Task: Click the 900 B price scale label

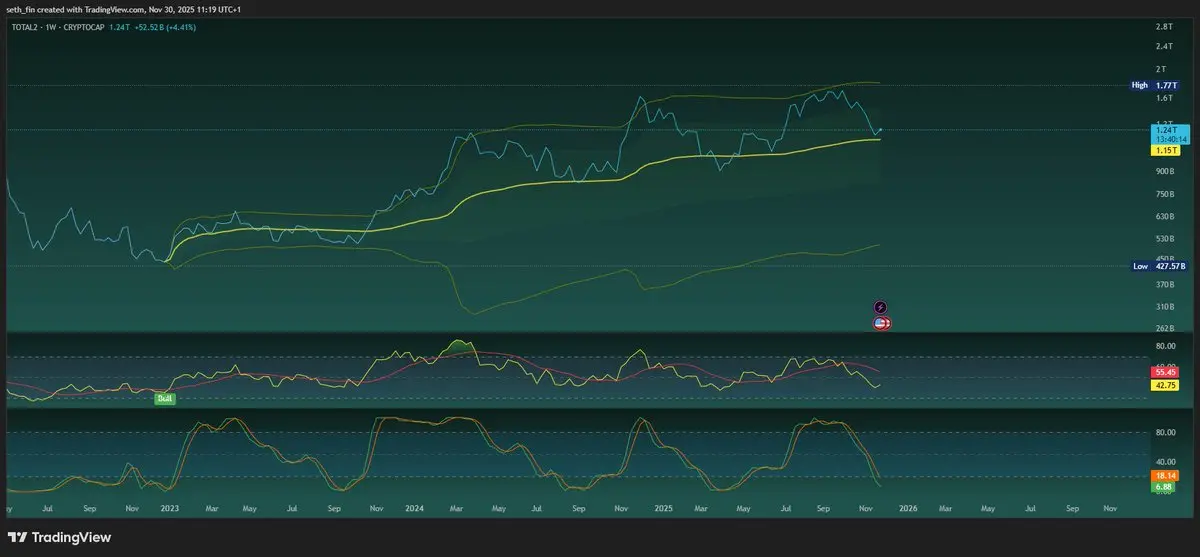Action: coord(1164,172)
